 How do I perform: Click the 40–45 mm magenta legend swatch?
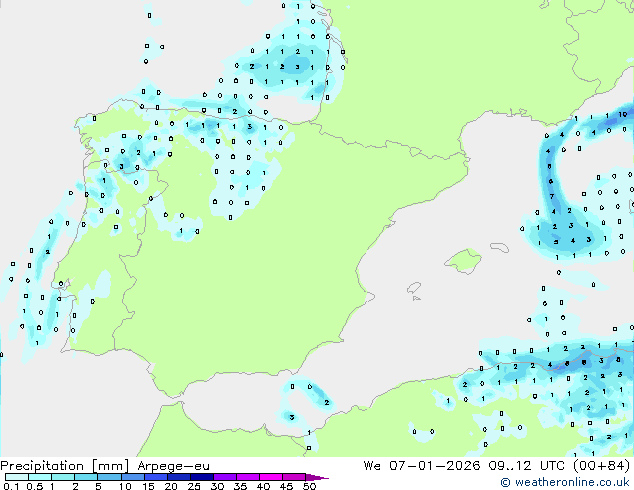click(x=271, y=477)
